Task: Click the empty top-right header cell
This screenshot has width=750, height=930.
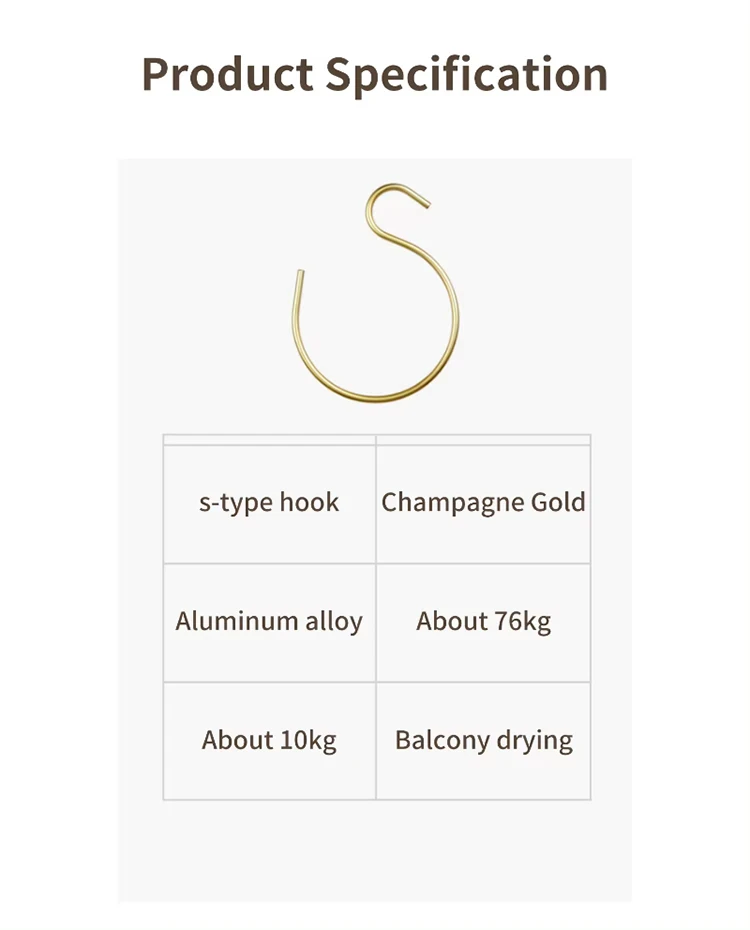Action: [483, 439]
